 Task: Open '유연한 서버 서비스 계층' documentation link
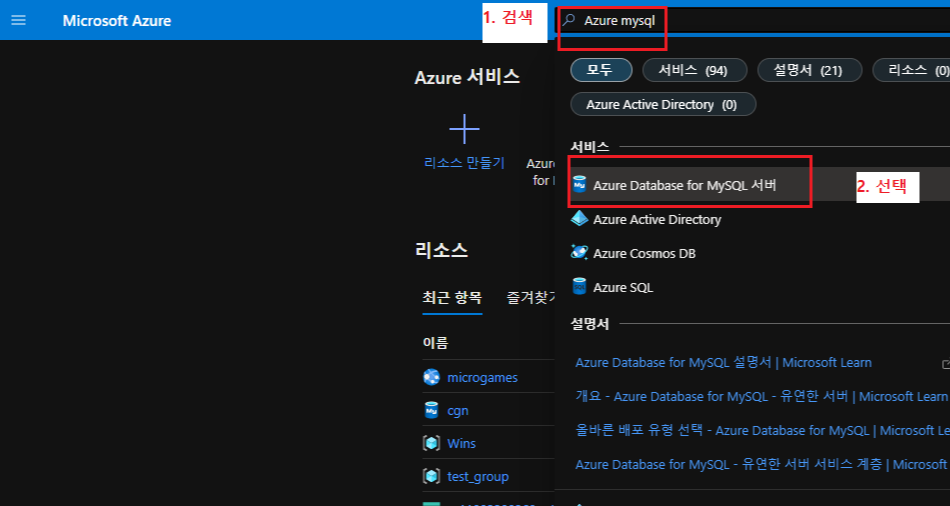click(x=762, y=464)
